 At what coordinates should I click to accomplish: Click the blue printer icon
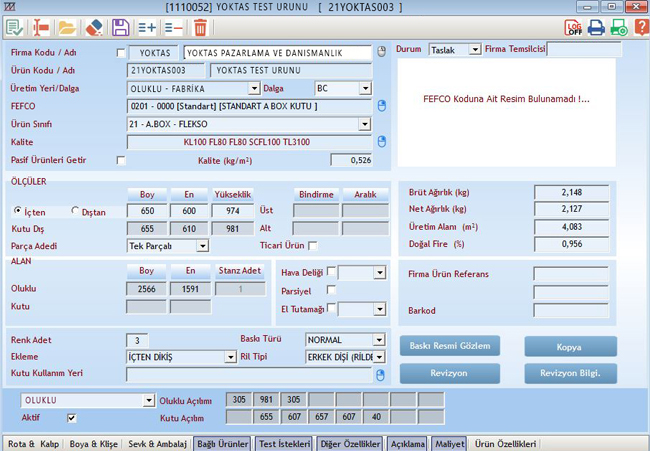click(x=597, y=27)
